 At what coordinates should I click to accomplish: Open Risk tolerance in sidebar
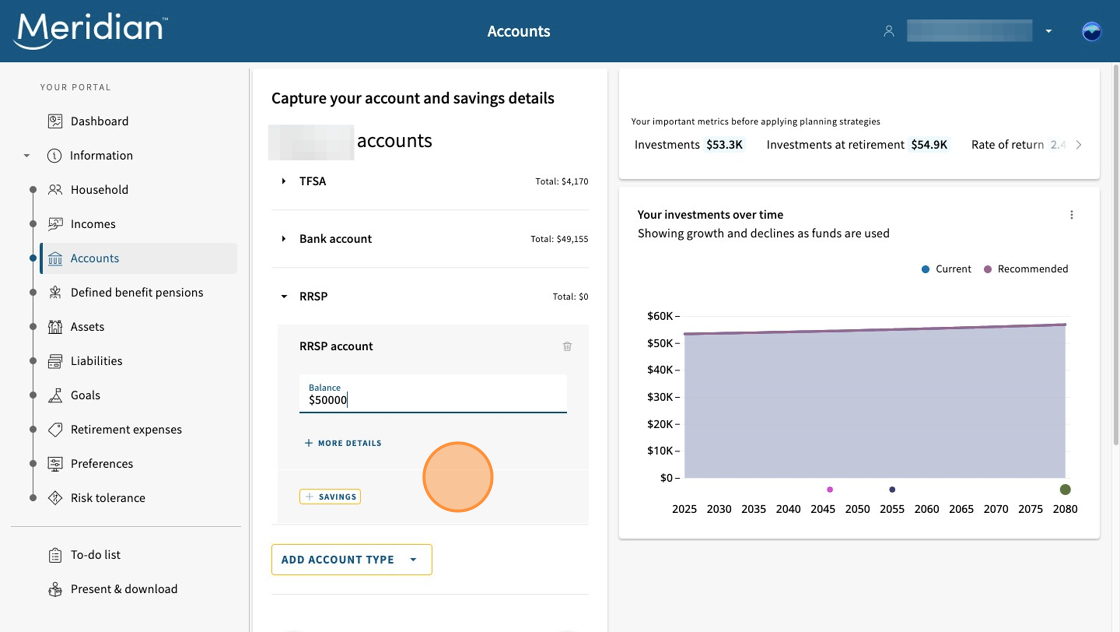coord(108,498)
